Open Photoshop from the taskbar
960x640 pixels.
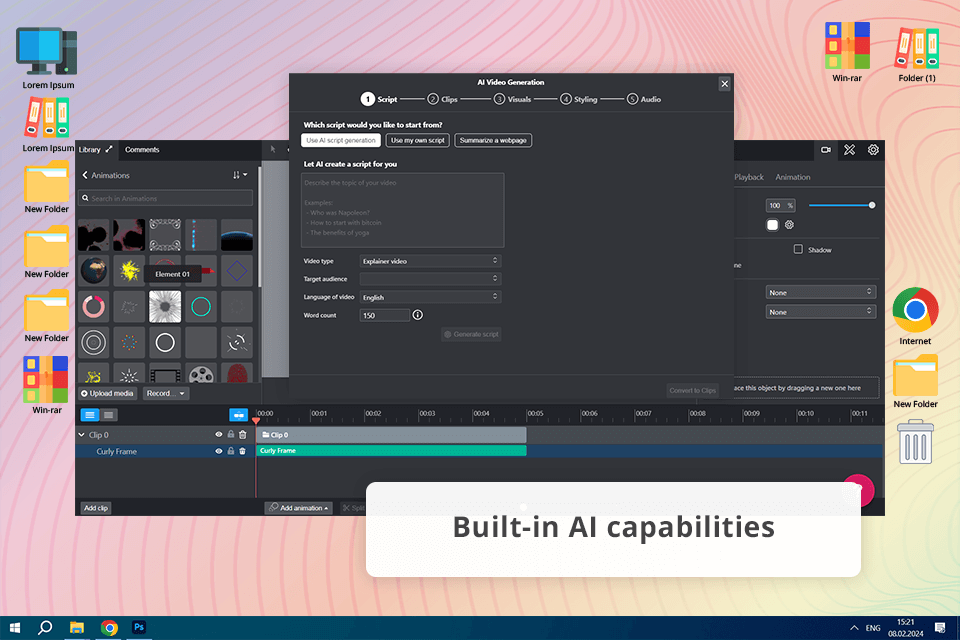click(139, 627)
